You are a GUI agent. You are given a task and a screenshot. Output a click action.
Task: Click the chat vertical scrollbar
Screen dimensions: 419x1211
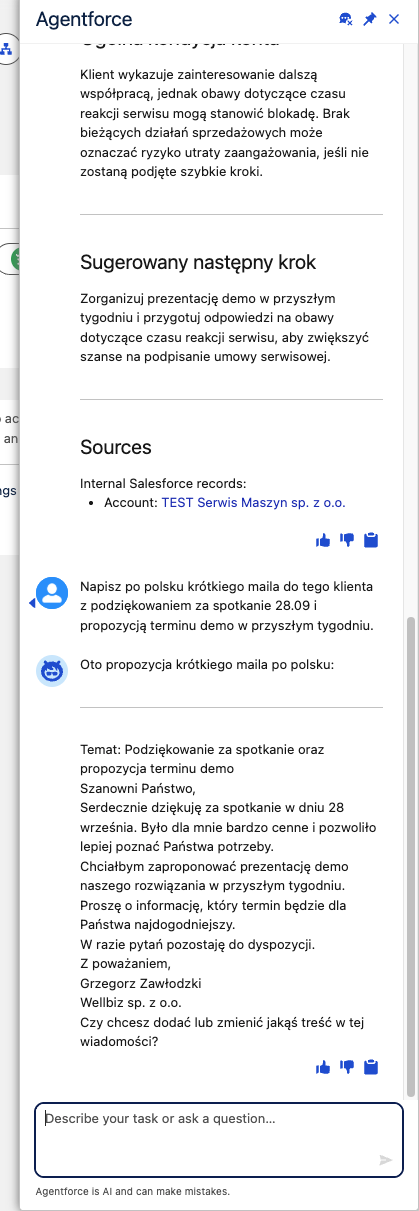(x=410, y=856)
